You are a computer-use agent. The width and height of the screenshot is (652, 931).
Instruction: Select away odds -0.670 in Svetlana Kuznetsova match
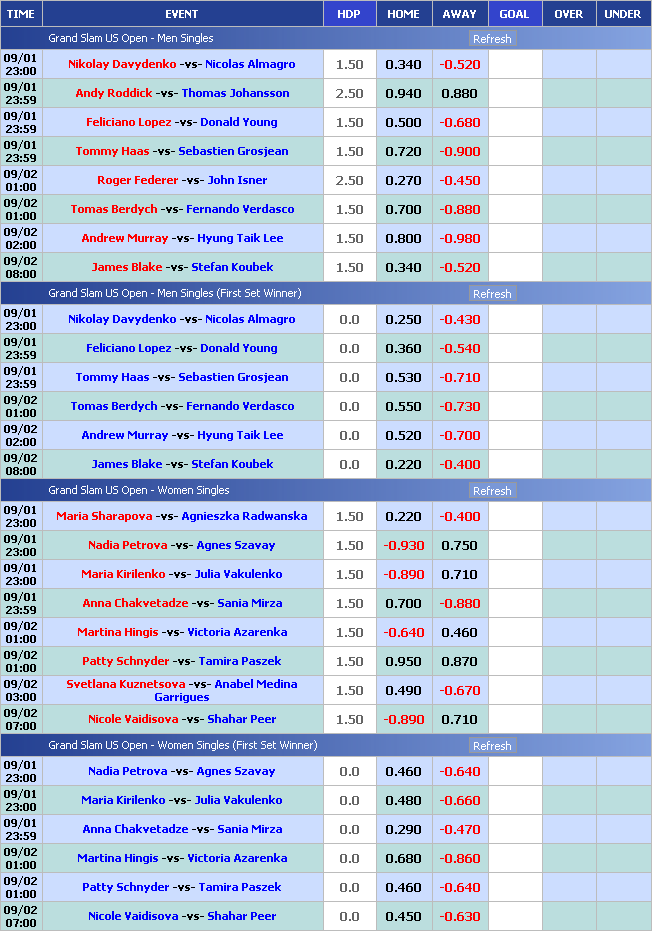tap(459, 690)
